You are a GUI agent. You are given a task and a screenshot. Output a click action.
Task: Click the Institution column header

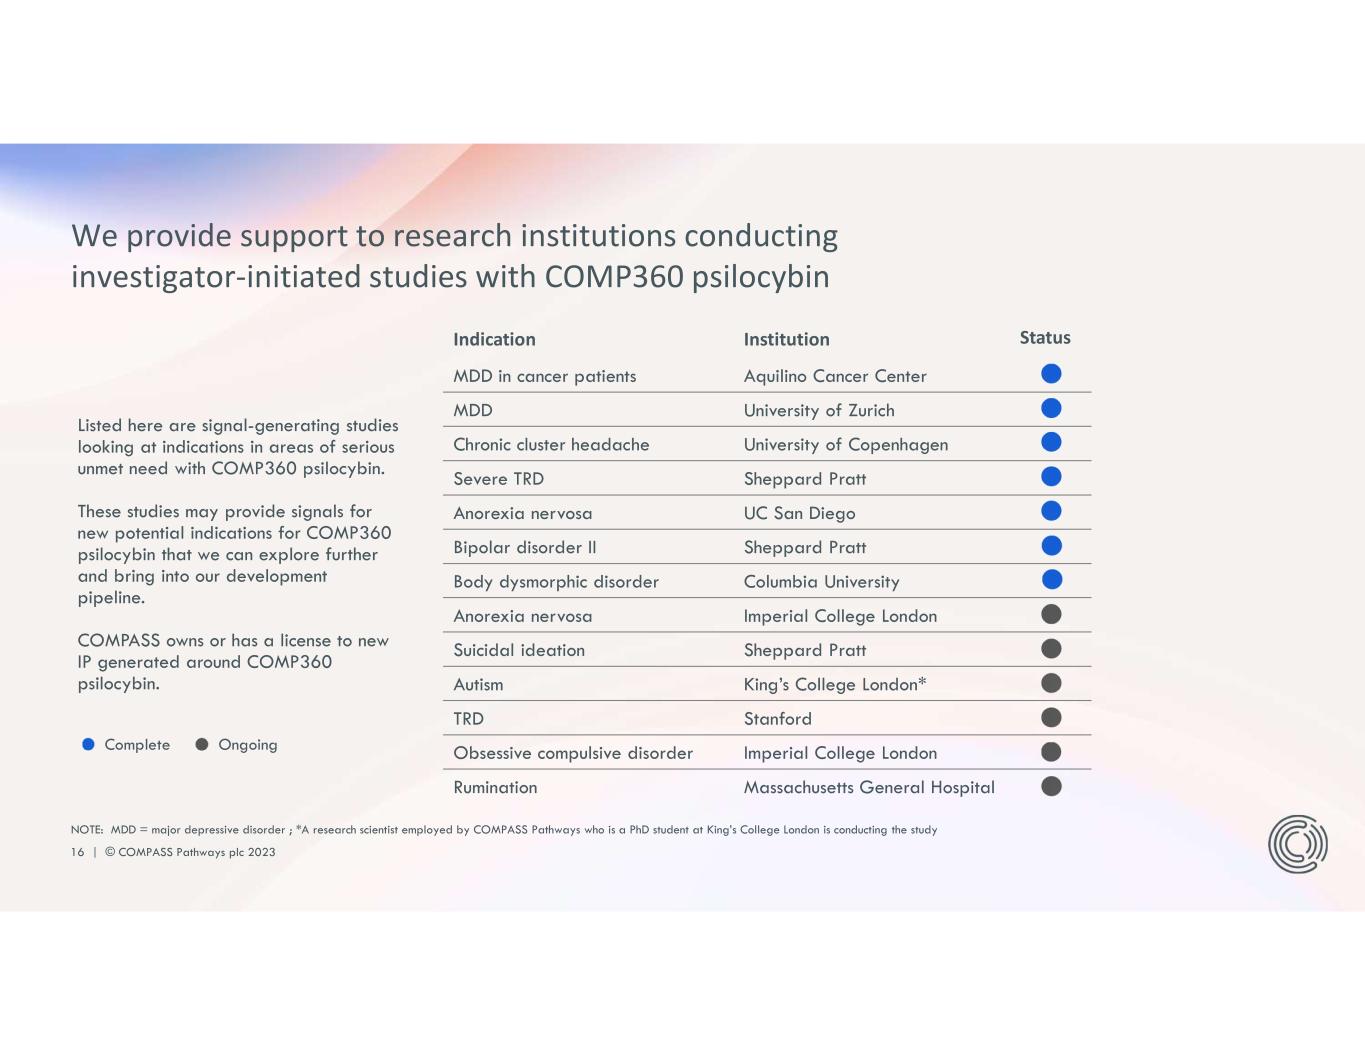point(786,339)
